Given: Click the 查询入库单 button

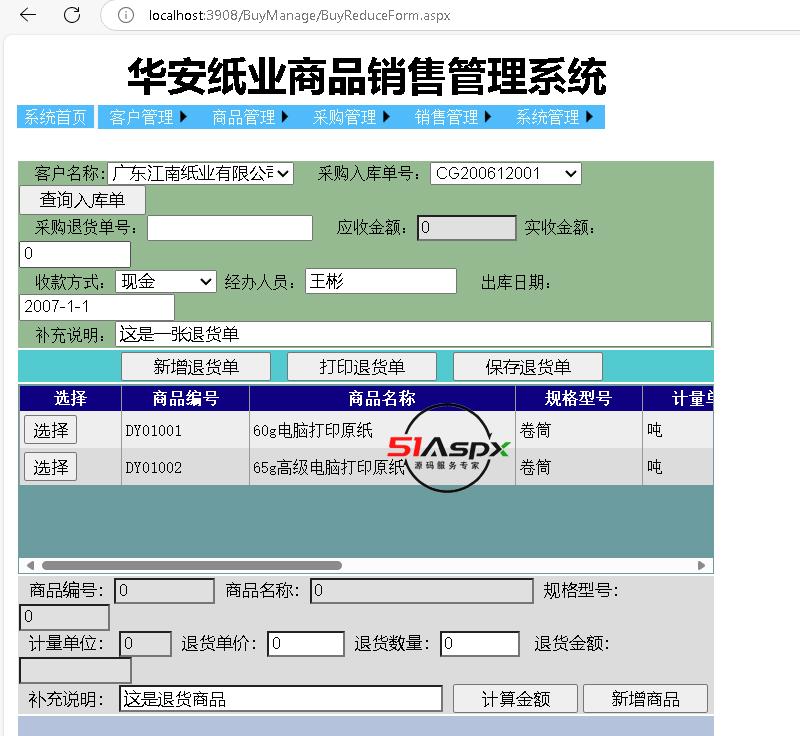Looking at the screenshot, I should 82,200.
